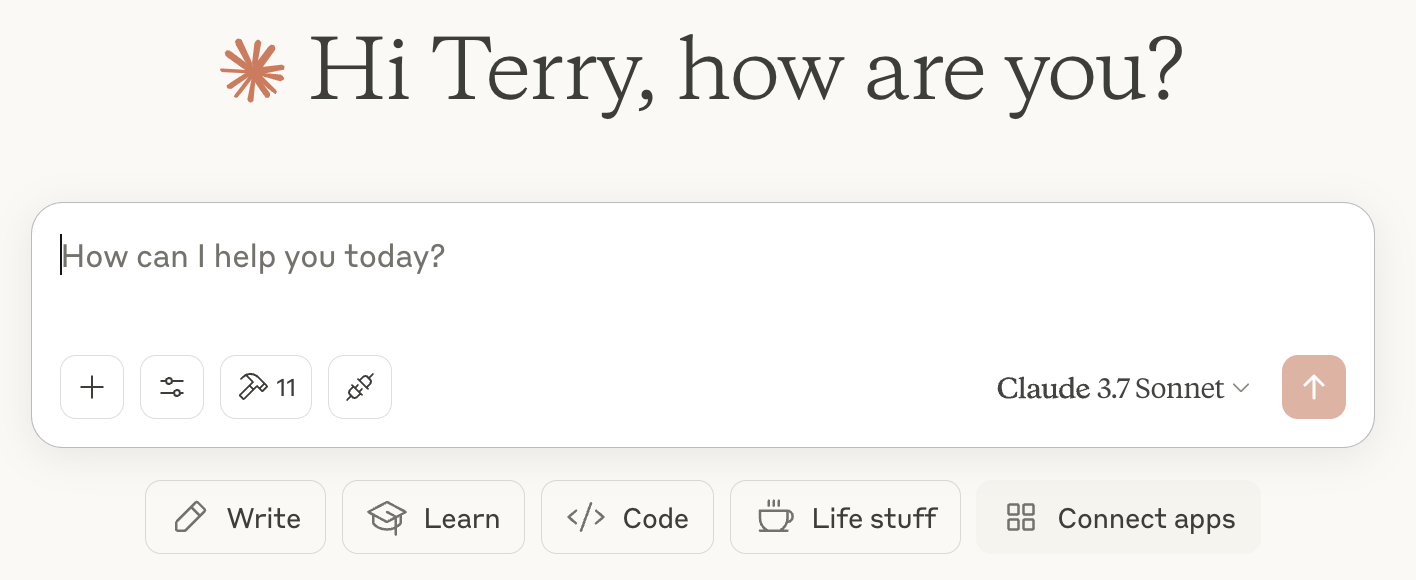Viewport: 1416px width, 580px height.
Task: Click the pencil icon on Write
Action: point(190,517)
